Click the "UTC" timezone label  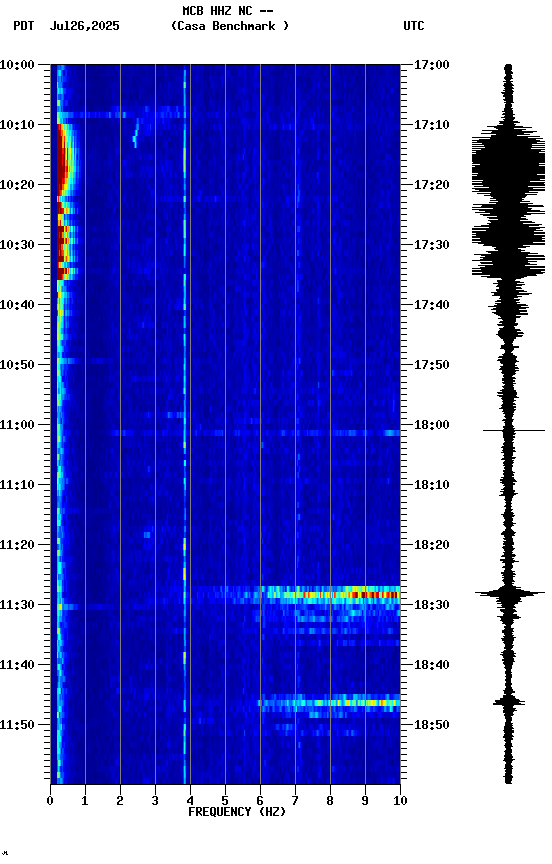click(x=414, y=26)
